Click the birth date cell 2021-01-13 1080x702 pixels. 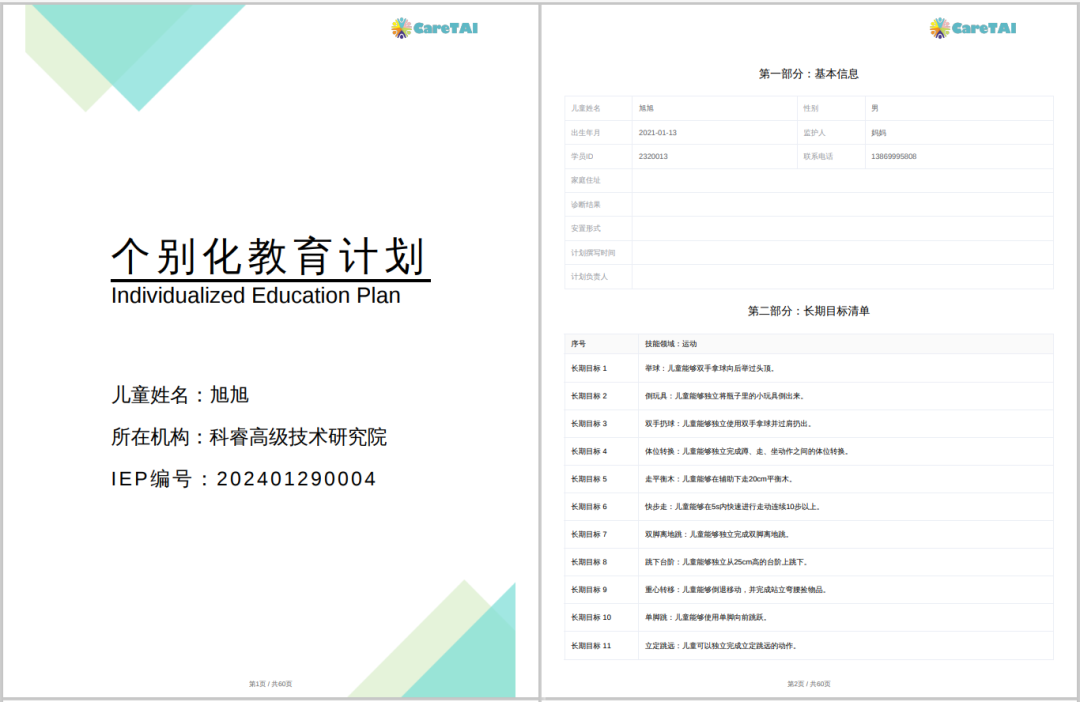[x=714, y=132]
